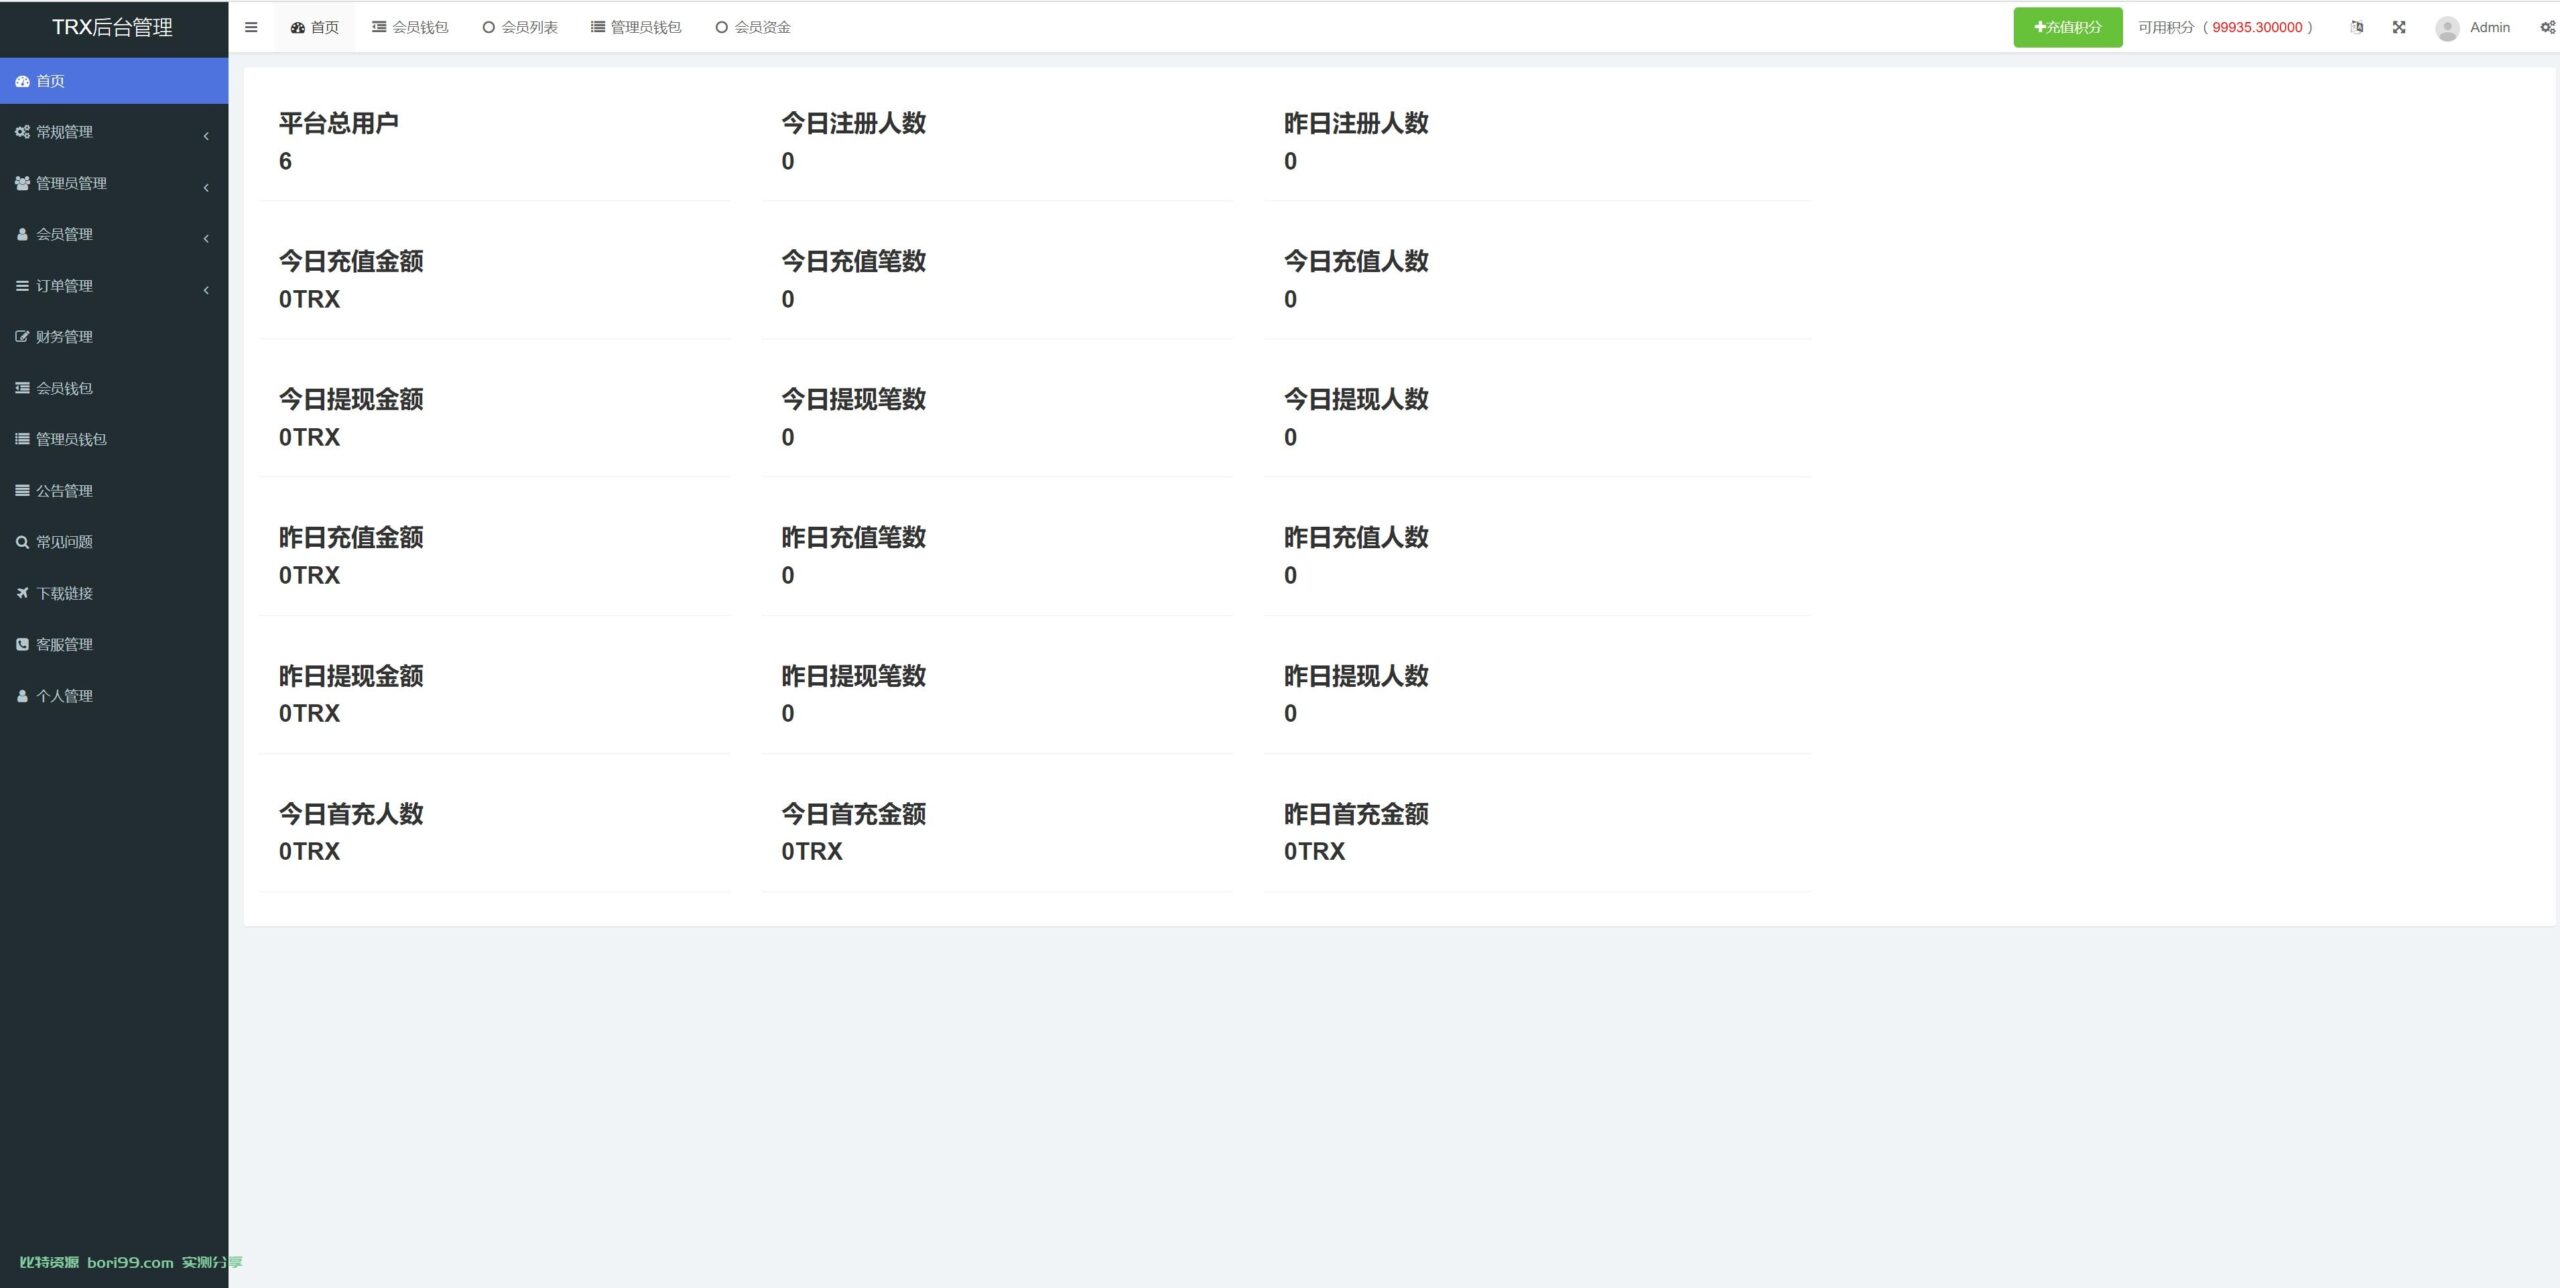The height and width of the screenshot is (1288, 2560).
Task: Click the 昨日提现笔数 statistic heading
Action: point(854,676)
